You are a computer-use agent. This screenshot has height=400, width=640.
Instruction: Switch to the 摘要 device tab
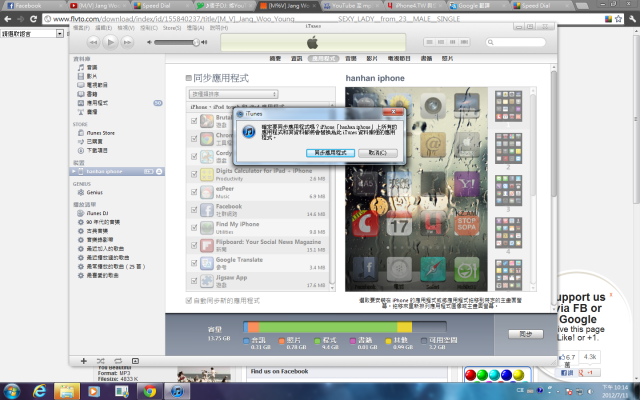(275, 58)
